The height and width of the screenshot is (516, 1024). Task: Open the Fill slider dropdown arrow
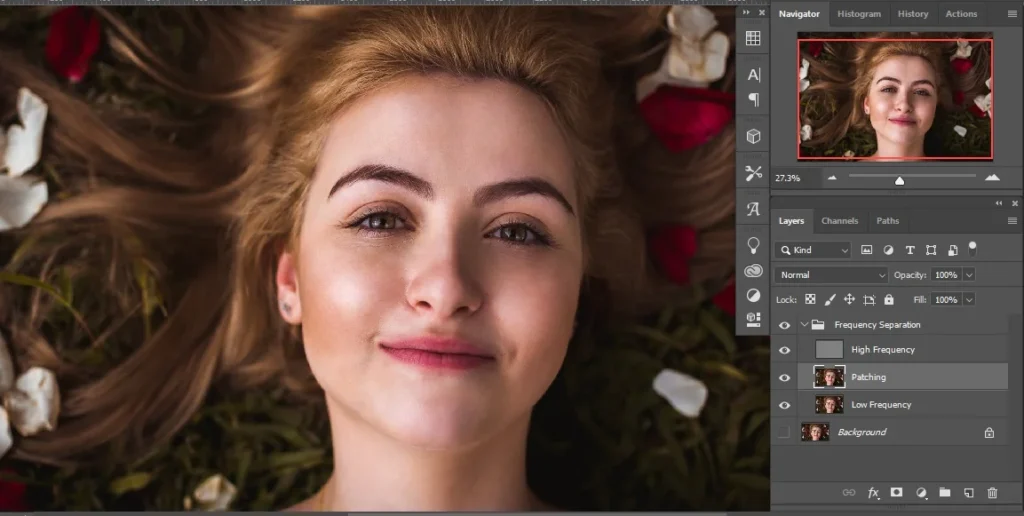coord(969,300)
